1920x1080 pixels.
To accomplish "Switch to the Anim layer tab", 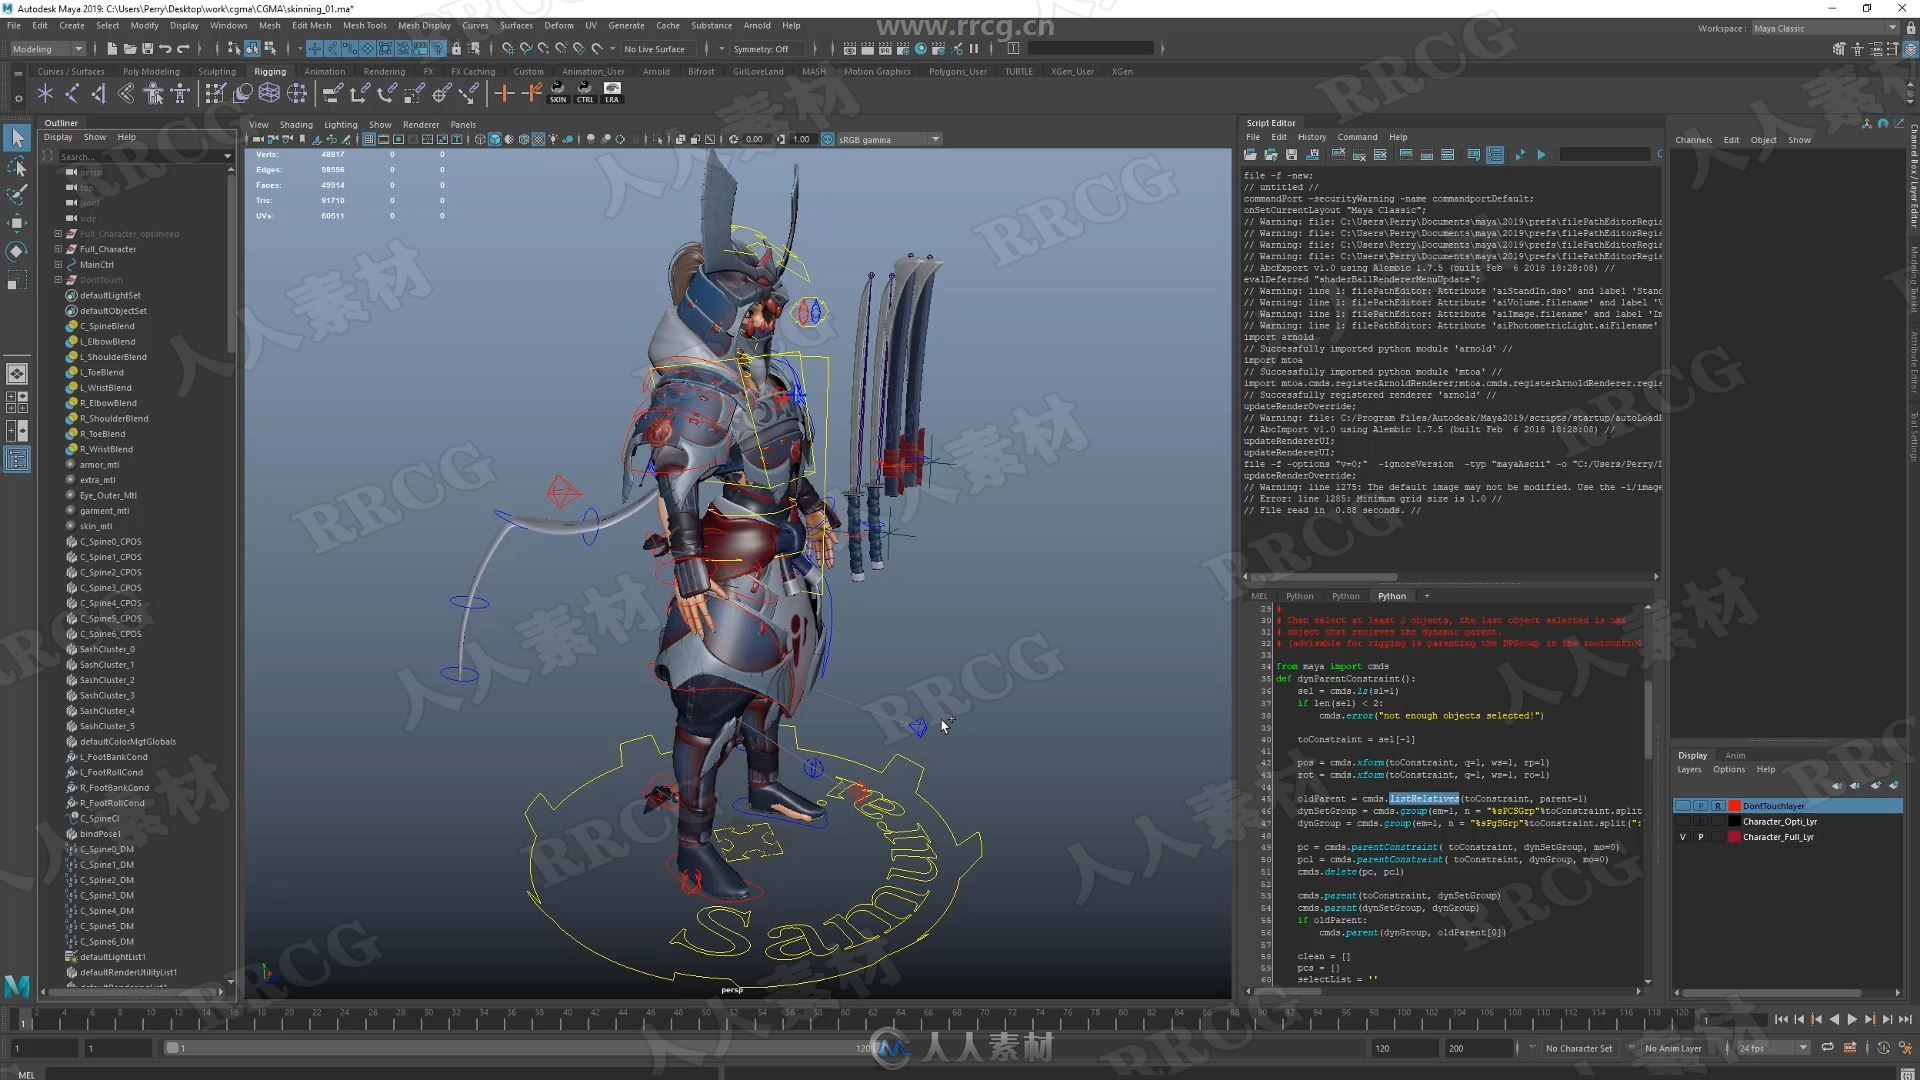I will [x=1735, y=755].
